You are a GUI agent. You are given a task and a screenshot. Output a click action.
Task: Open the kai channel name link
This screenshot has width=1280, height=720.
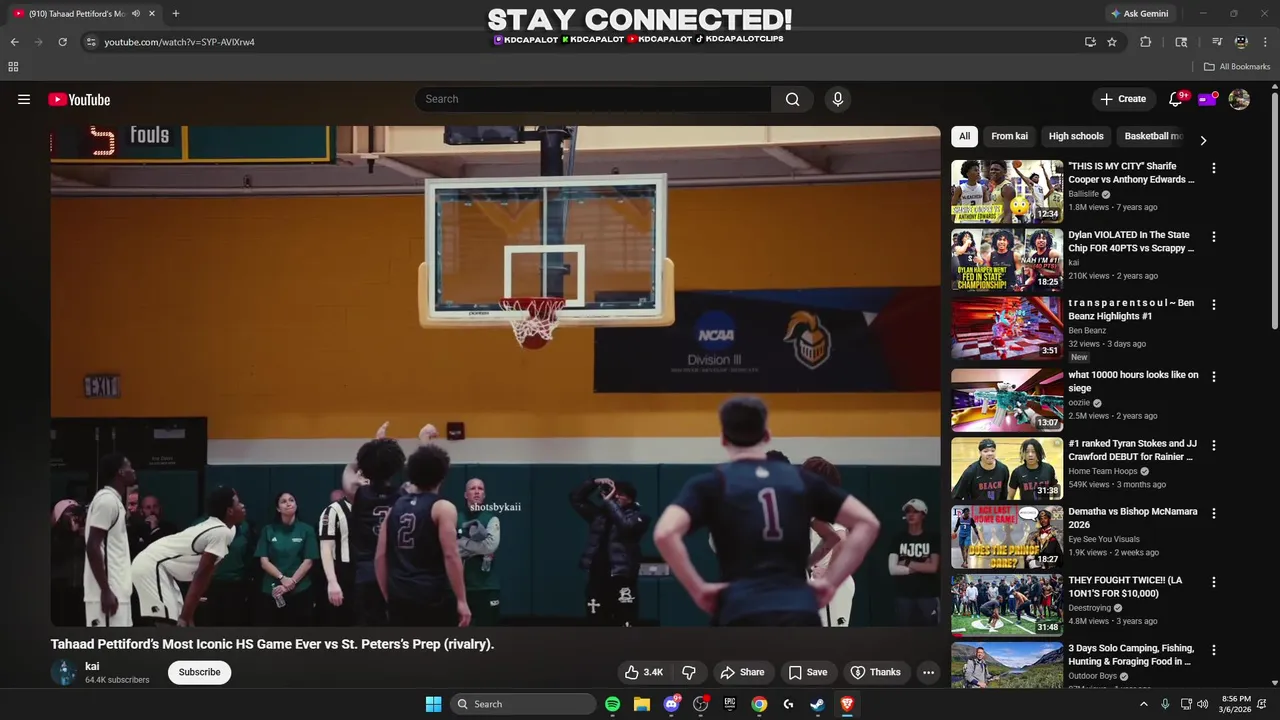pos(92,666)
